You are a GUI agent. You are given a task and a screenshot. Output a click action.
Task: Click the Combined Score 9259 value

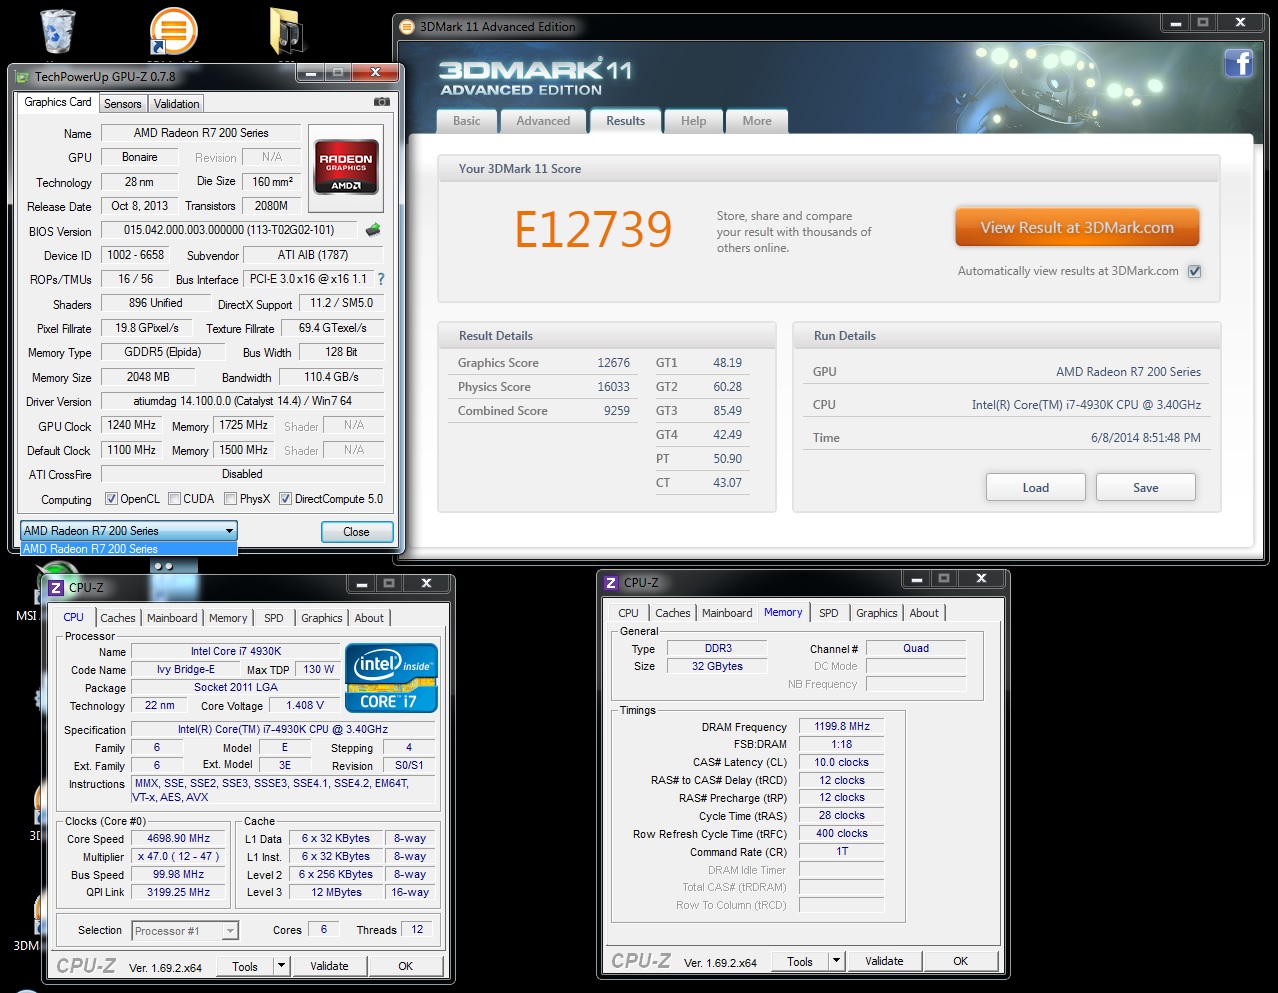(617, 411)
